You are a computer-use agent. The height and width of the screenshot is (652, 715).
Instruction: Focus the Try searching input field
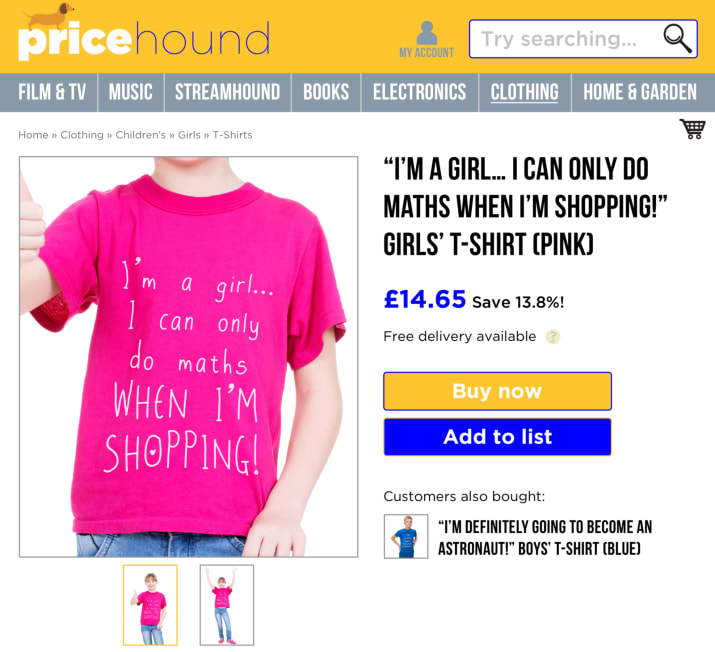tap(565, 39)
